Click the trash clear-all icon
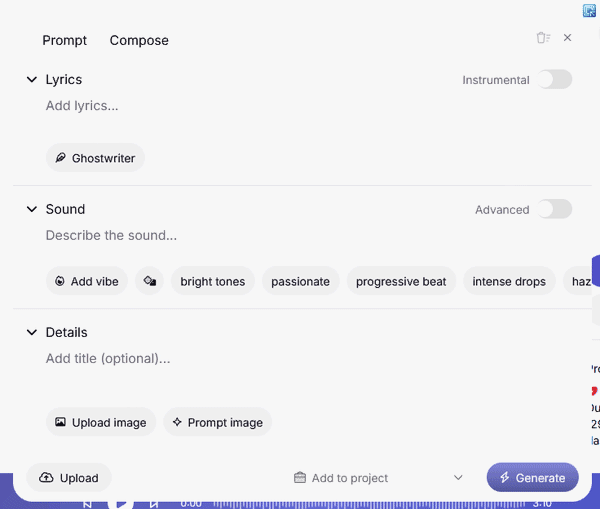 [542, 38]
